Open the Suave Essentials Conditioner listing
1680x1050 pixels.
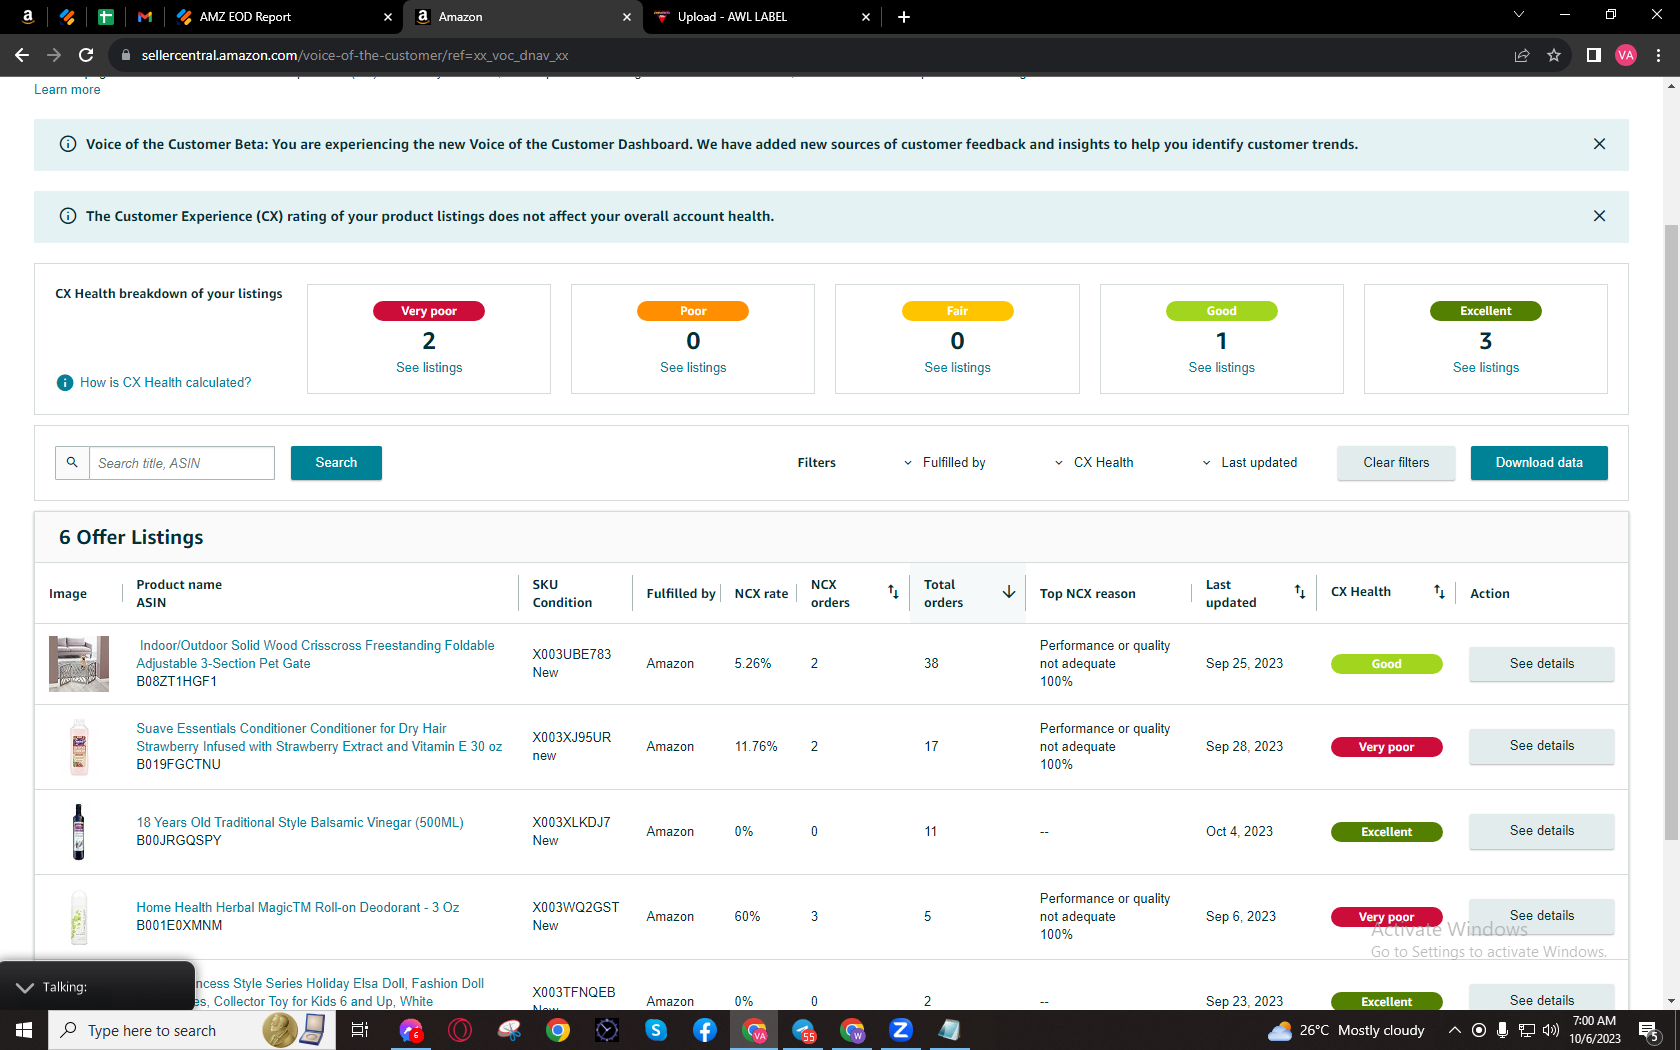(x=319, y=737)
